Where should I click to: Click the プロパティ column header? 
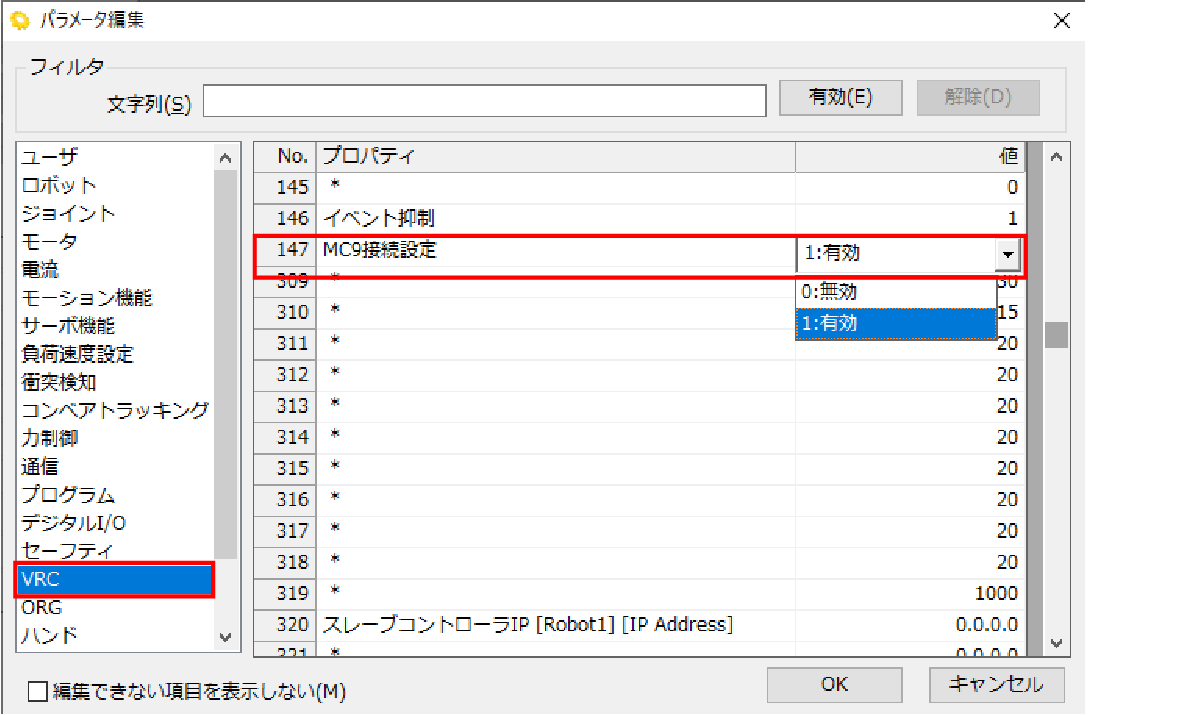coord(555,156)
